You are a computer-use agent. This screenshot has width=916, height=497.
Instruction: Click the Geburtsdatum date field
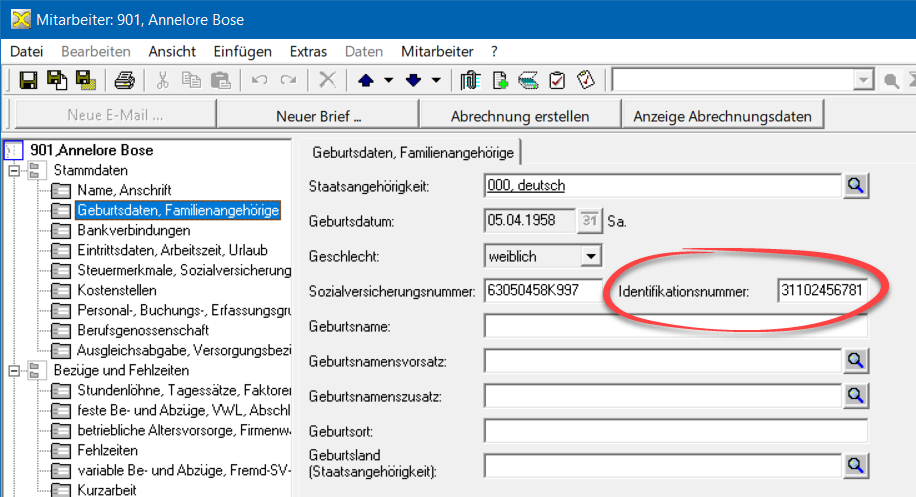[529, 221]
